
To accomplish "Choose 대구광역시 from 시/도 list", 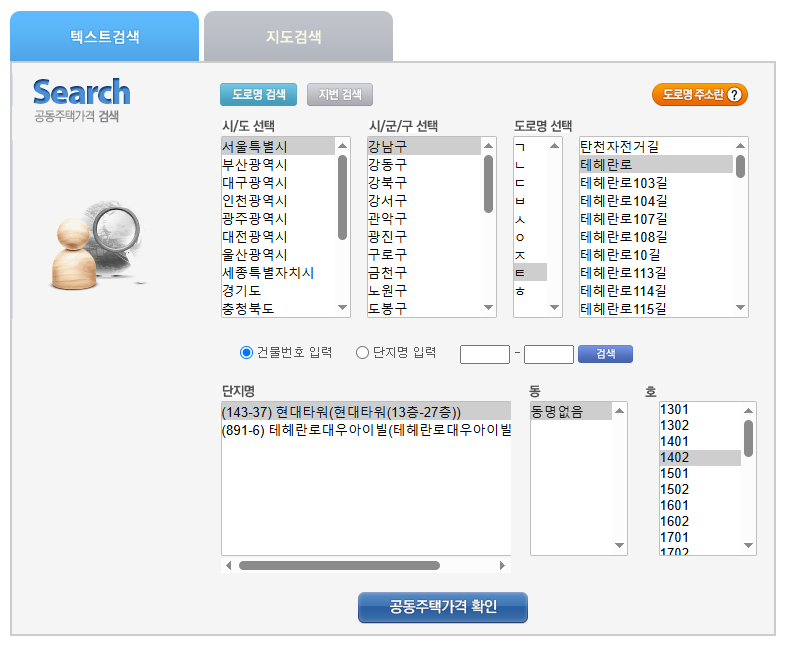I will [x=278, y=182].
